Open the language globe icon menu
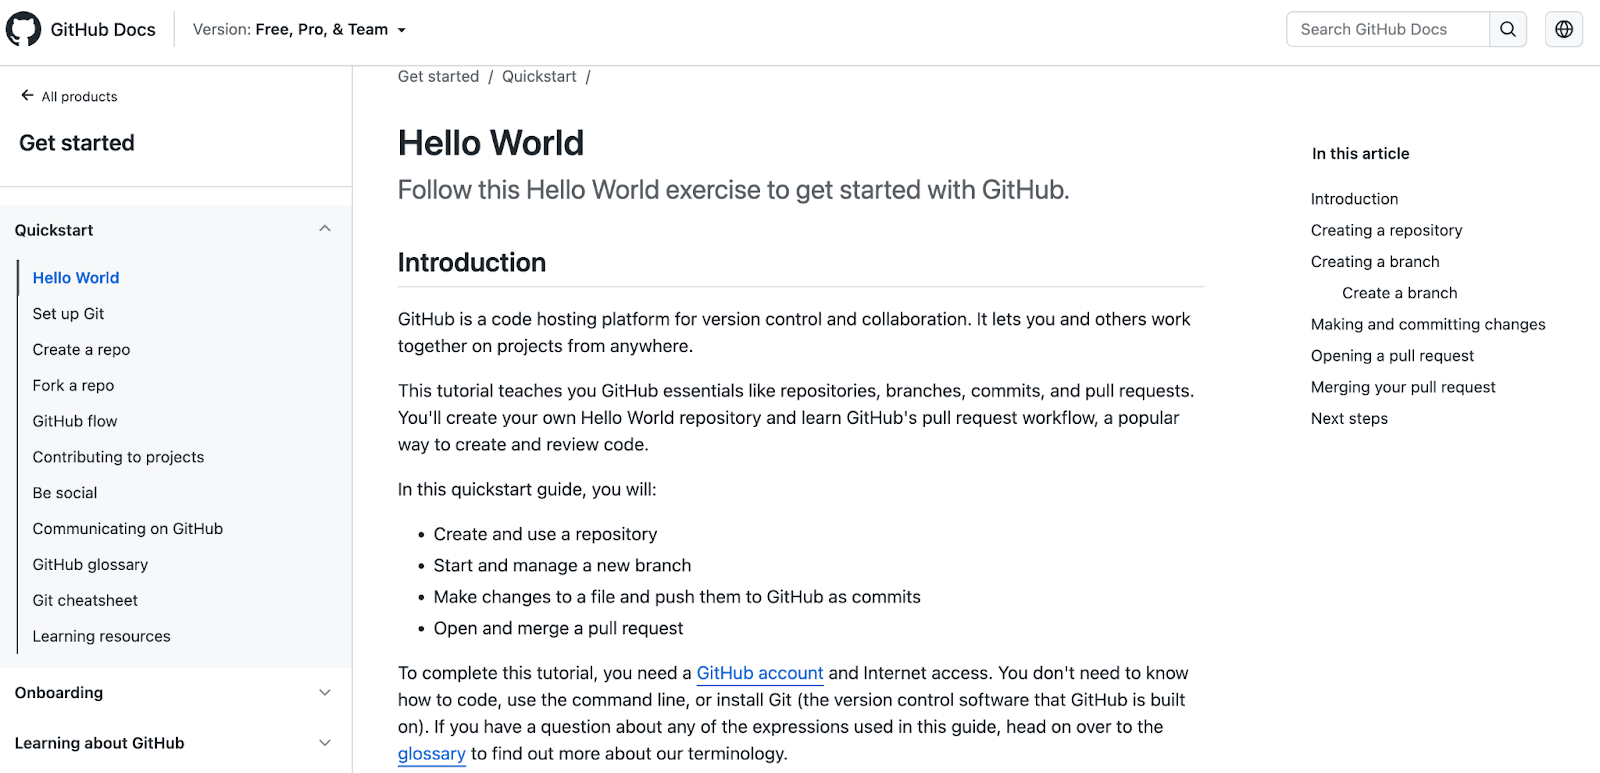 pyautogui.click(x=1564, y=29)
